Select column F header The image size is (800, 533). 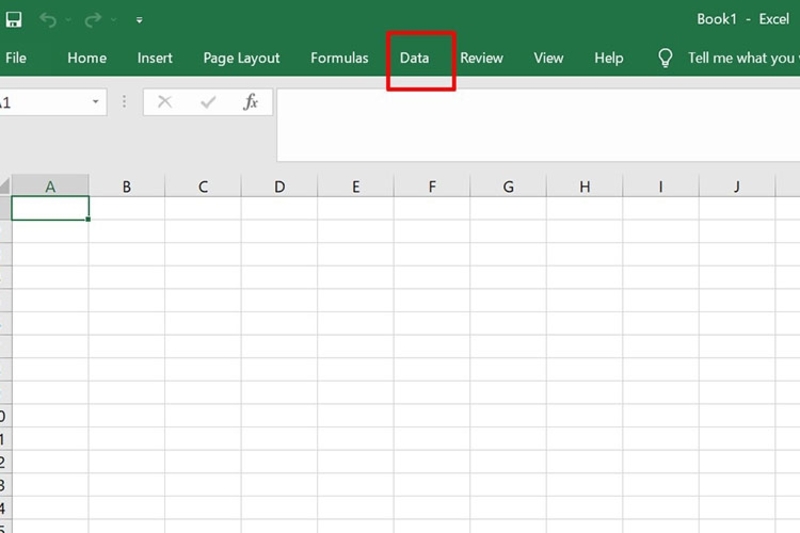coord(432,186)
